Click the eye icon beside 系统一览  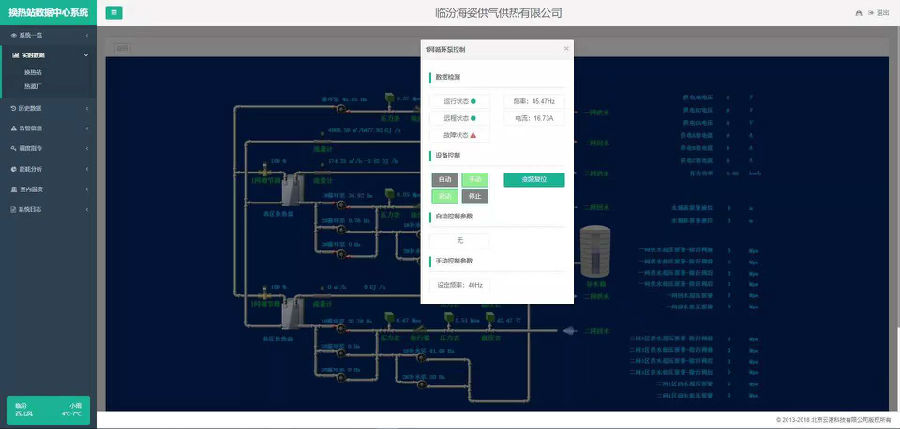14,36
